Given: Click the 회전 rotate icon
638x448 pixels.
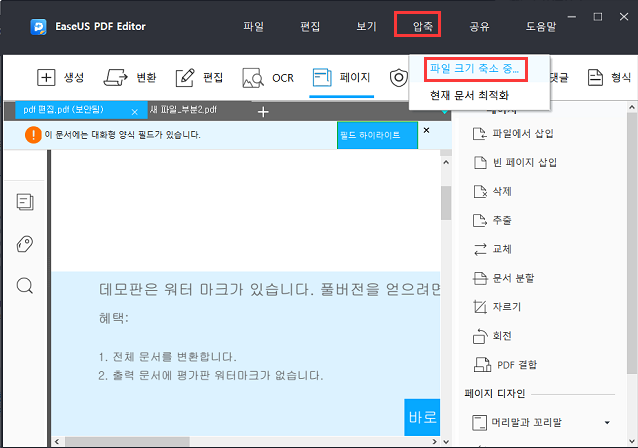Looking at the screenshot, I should 480,336.
